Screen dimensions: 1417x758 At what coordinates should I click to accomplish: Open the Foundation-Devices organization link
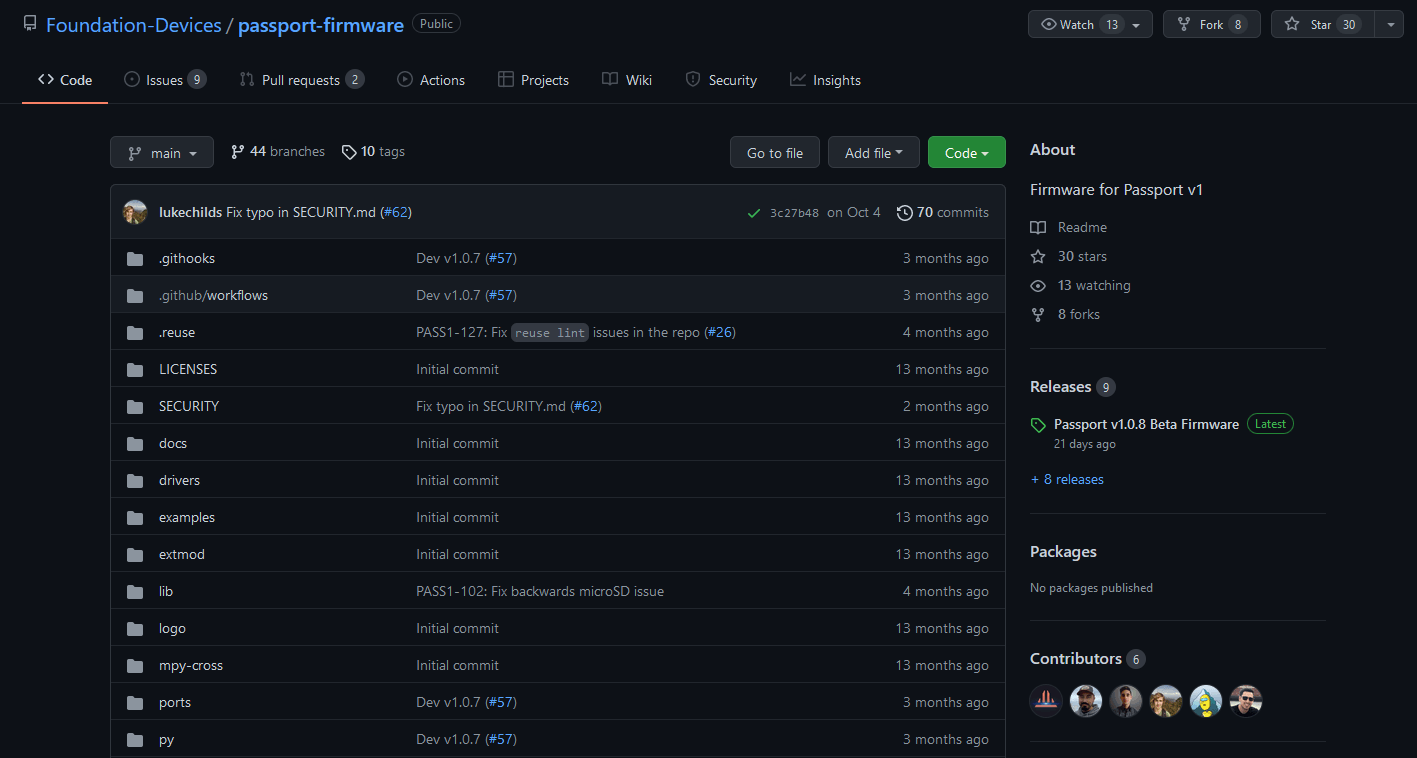click(x=134, y=25)
